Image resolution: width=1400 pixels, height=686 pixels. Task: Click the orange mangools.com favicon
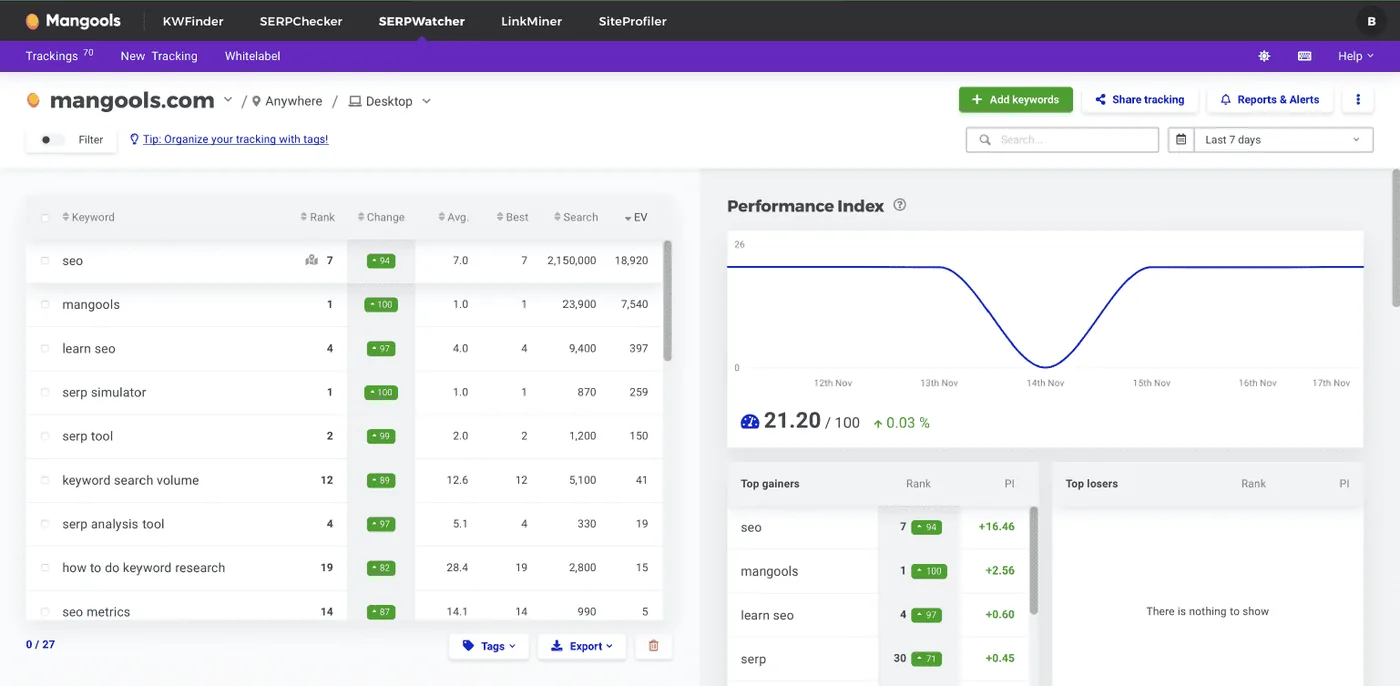33,100
